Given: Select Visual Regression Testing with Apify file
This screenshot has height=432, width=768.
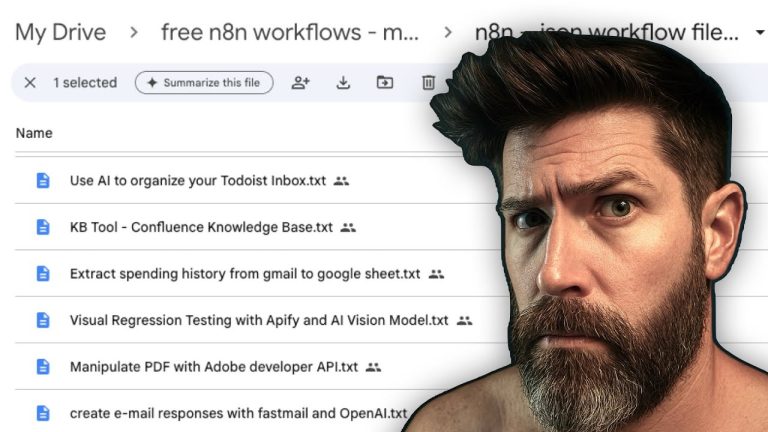Looking at the screenshot, I should click(259, 320).
